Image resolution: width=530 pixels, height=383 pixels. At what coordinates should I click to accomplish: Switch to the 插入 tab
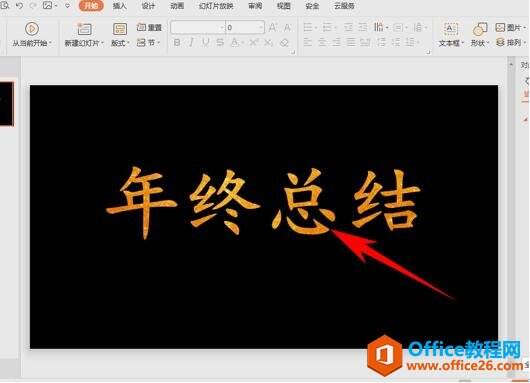click(x=120, y=6)
